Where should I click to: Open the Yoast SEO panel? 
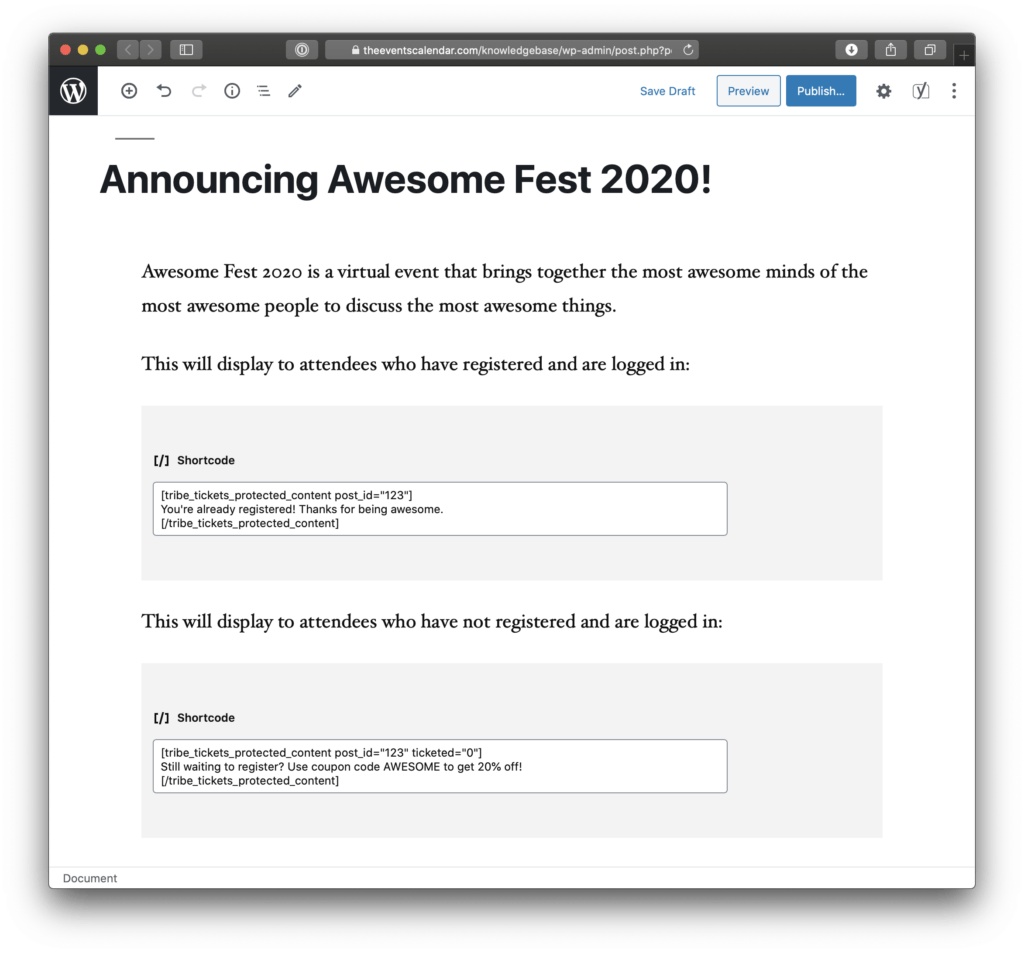click(x=920, y=91)
